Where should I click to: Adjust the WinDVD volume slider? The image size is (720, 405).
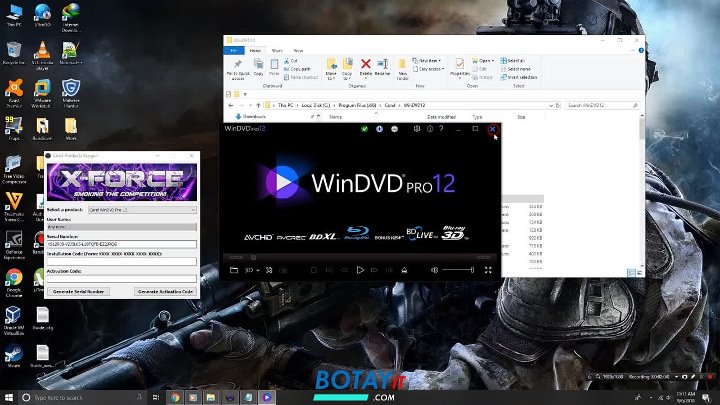click(x=458, y=270)
